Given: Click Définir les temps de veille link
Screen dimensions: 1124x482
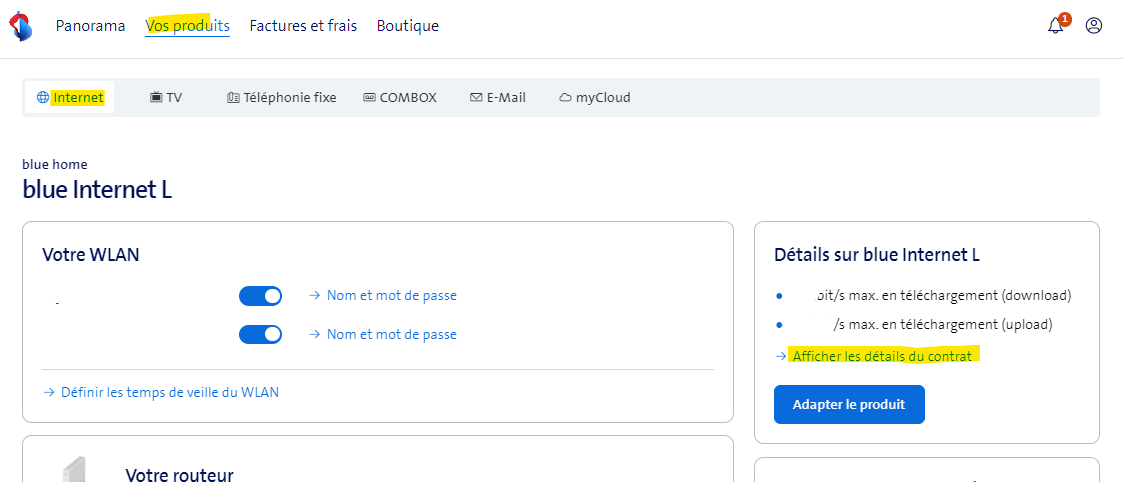Looking at the screenshot, I should [169, 392].
